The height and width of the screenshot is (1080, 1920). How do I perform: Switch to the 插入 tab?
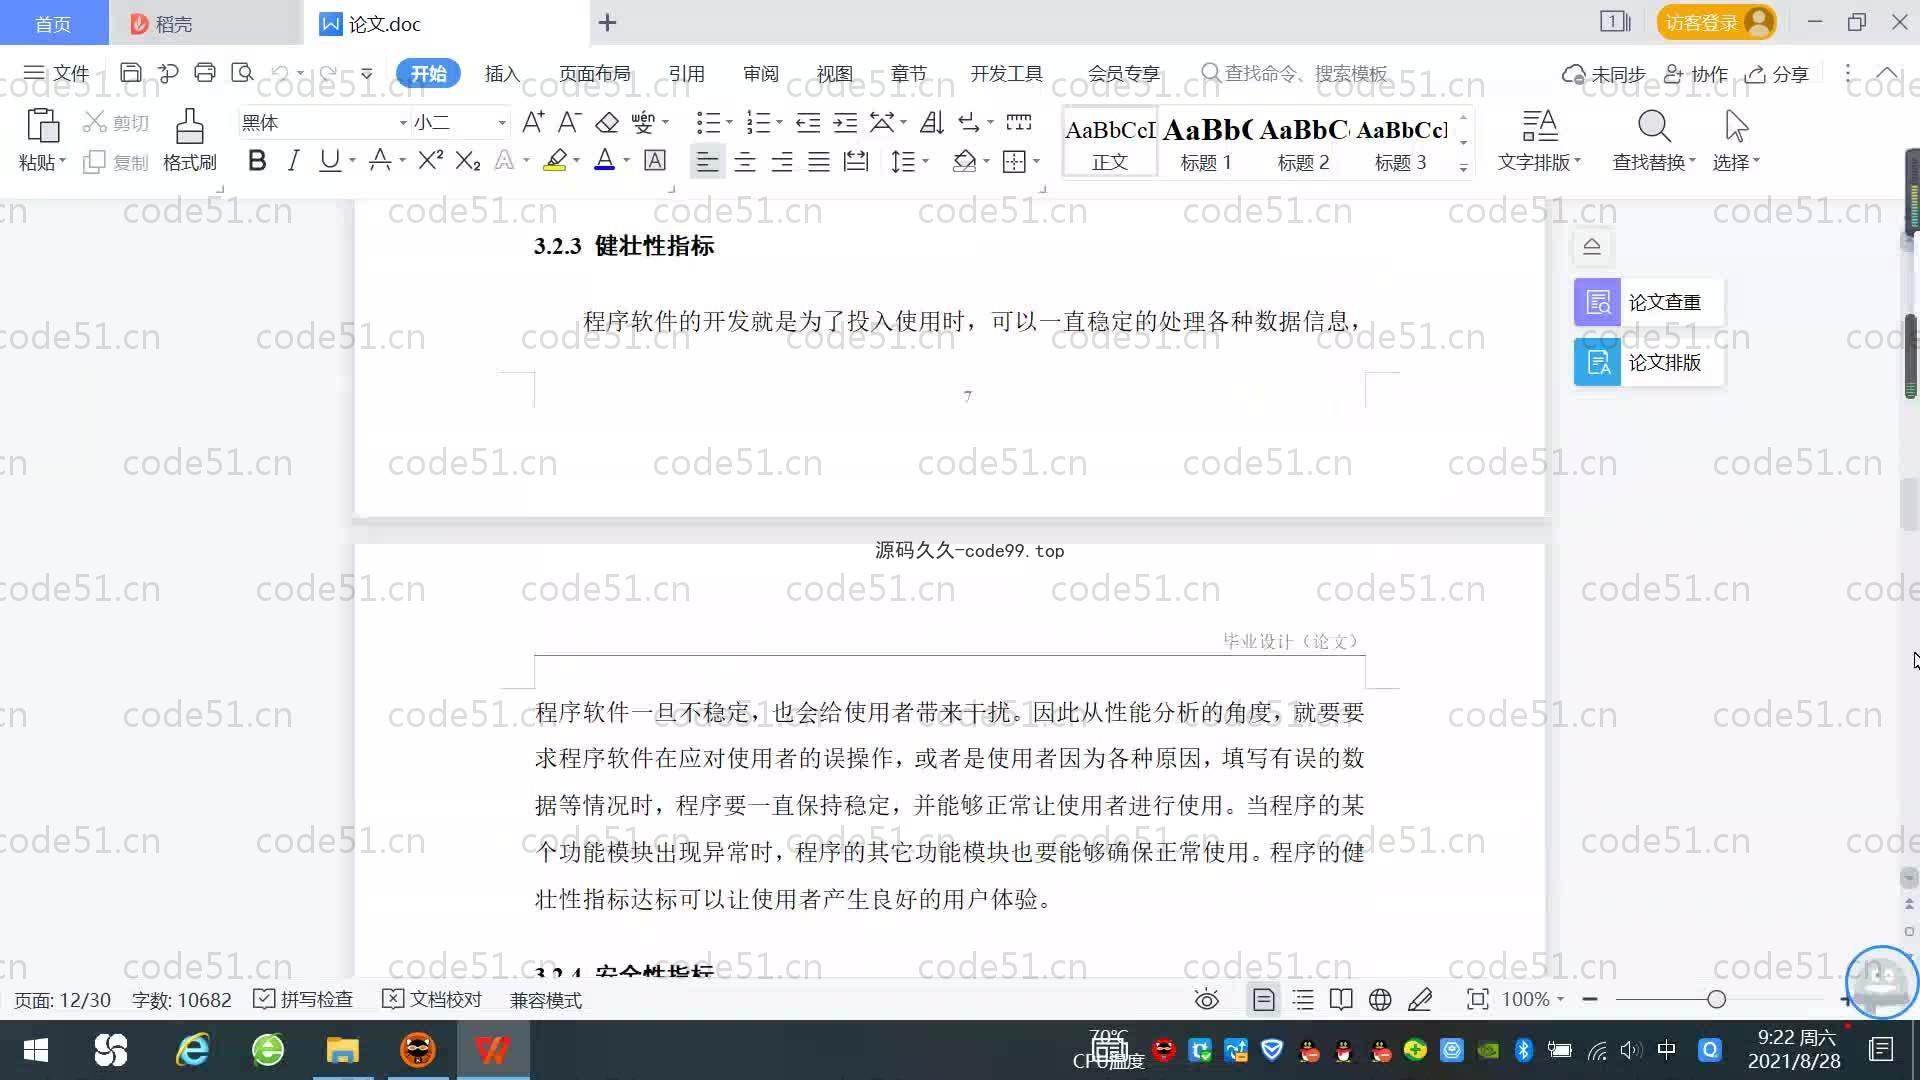(x=502, y=74)
